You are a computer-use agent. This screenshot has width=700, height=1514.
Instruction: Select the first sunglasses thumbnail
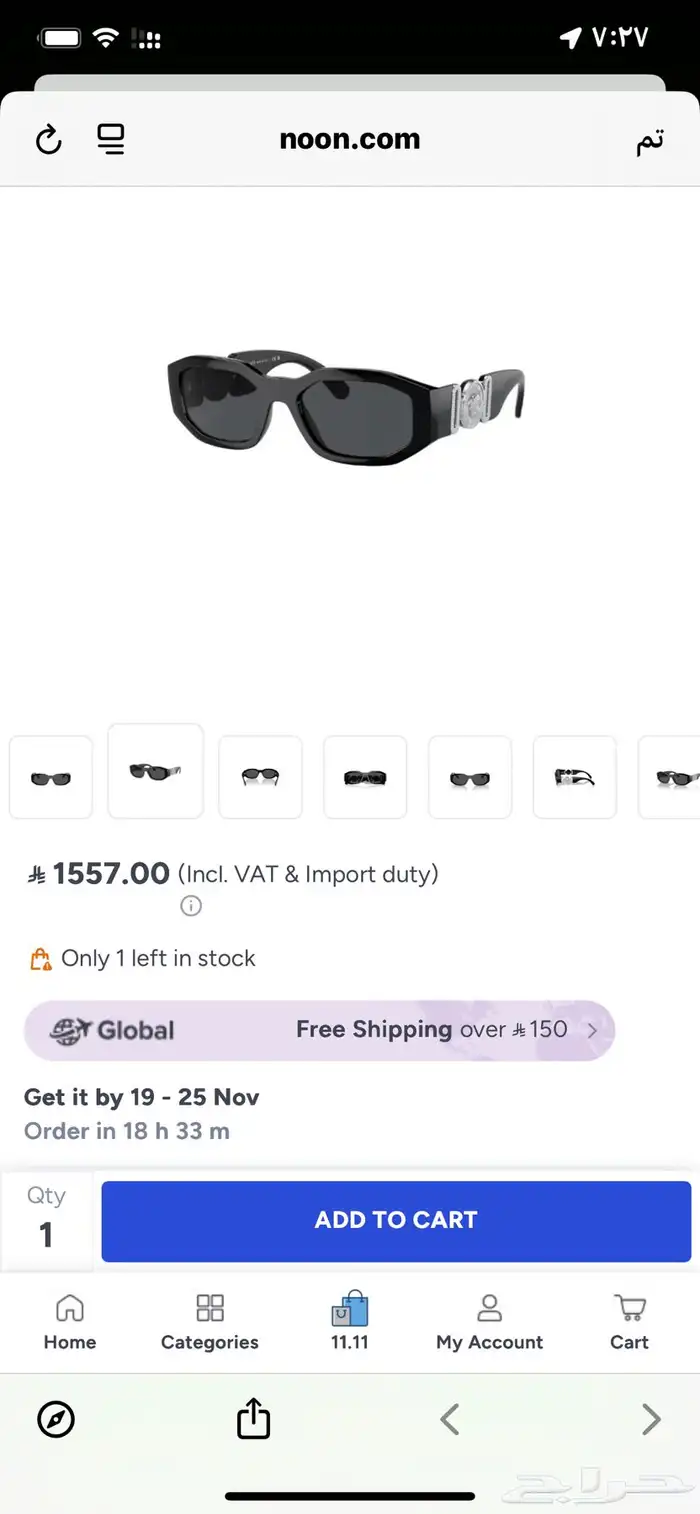[51, 777]
